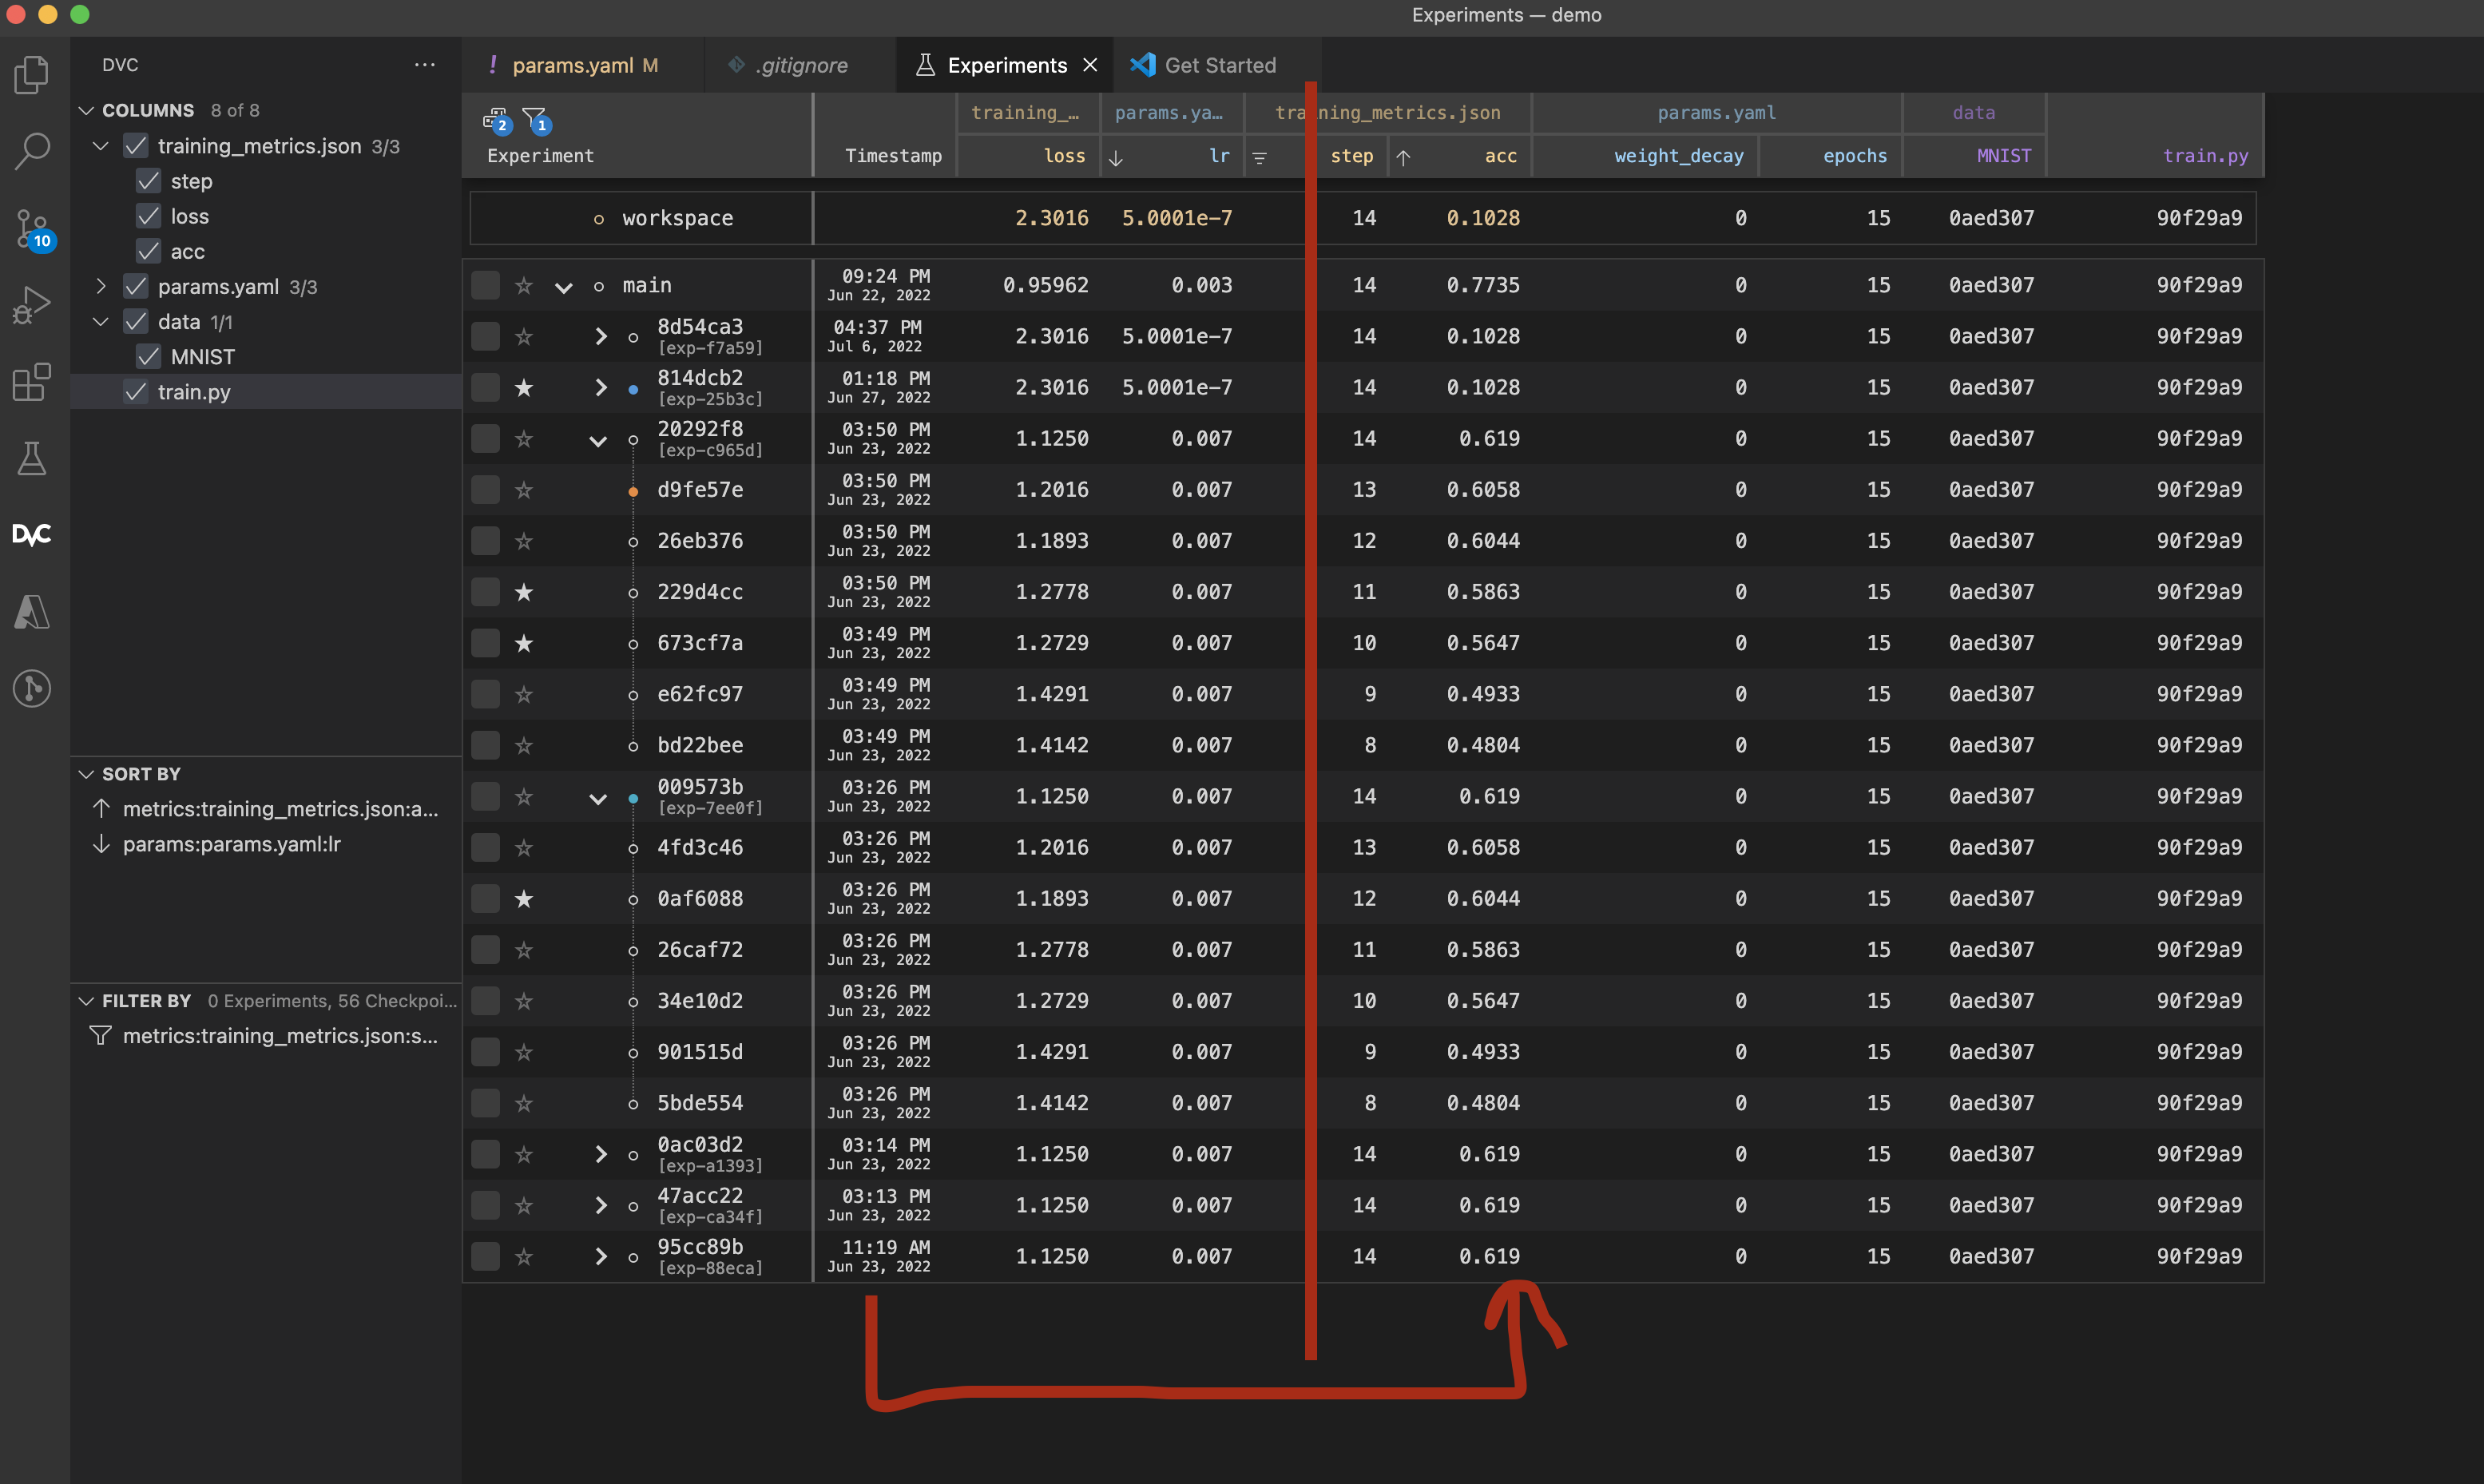Screen dimensions: 2484x1484
Task: Open the Extensions view icon
Action: coord(32,382)
